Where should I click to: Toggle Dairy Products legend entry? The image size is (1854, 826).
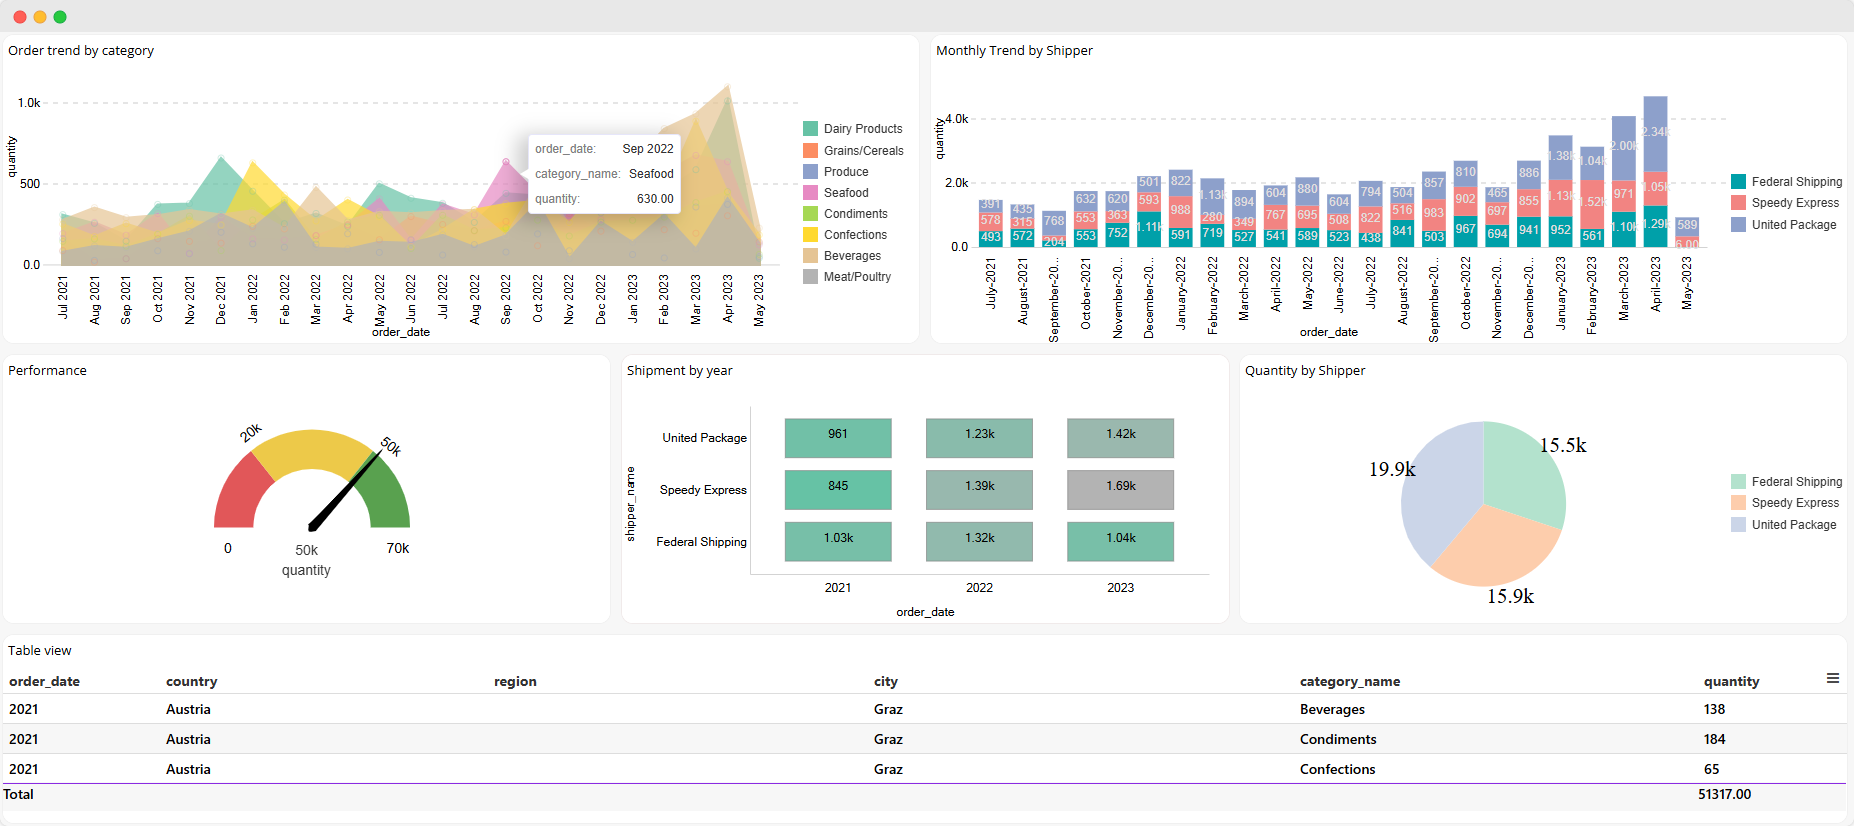click(x=853, y=129)
